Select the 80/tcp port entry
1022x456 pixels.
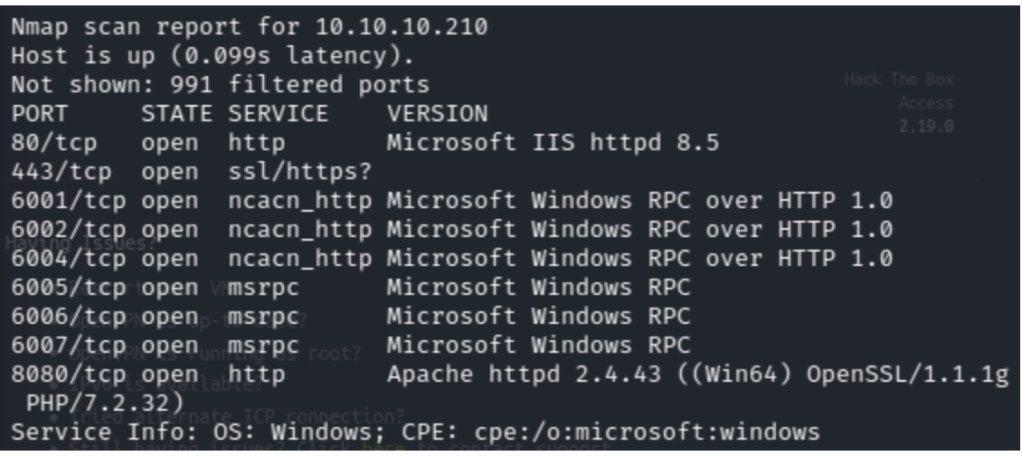54,143
